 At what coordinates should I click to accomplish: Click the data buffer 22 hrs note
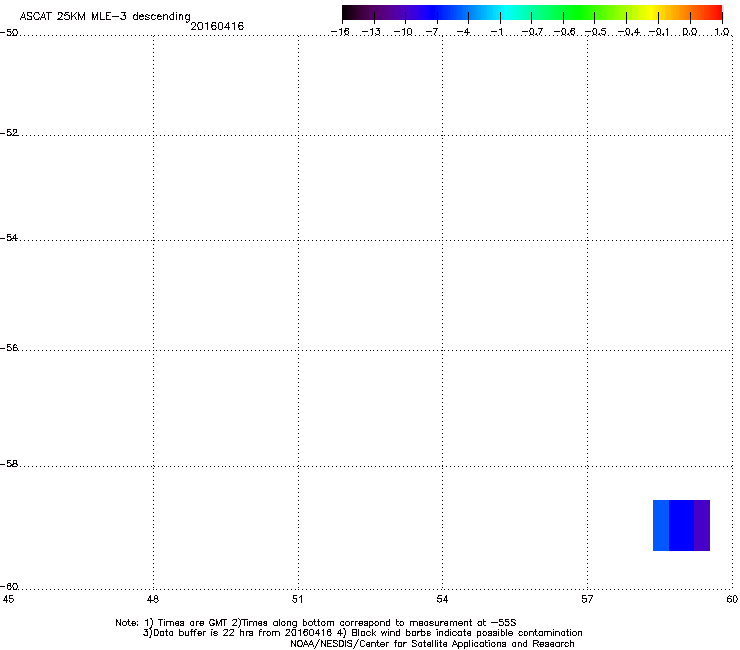[362, 633]
